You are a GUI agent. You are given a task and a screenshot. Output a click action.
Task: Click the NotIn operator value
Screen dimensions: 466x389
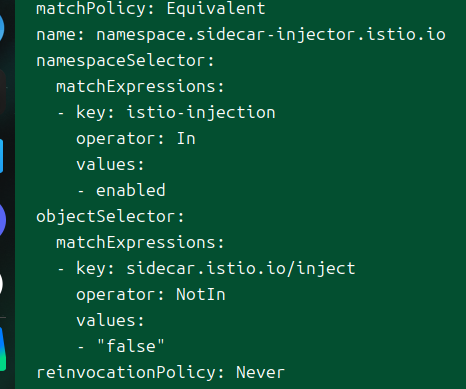[201, 295]
